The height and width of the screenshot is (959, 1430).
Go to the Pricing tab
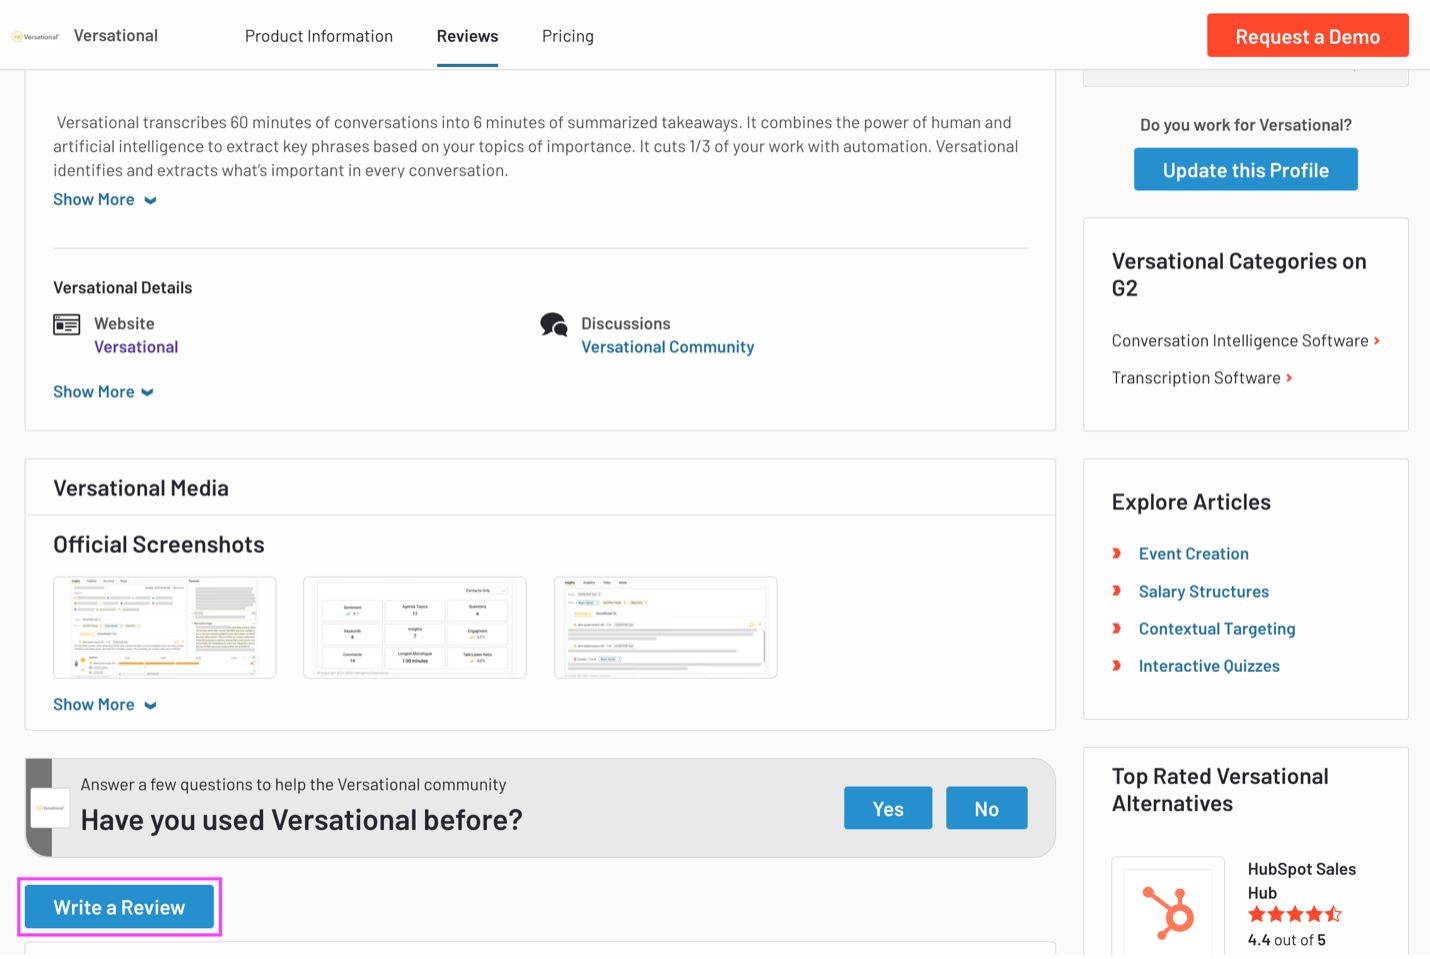click(568, 36)
